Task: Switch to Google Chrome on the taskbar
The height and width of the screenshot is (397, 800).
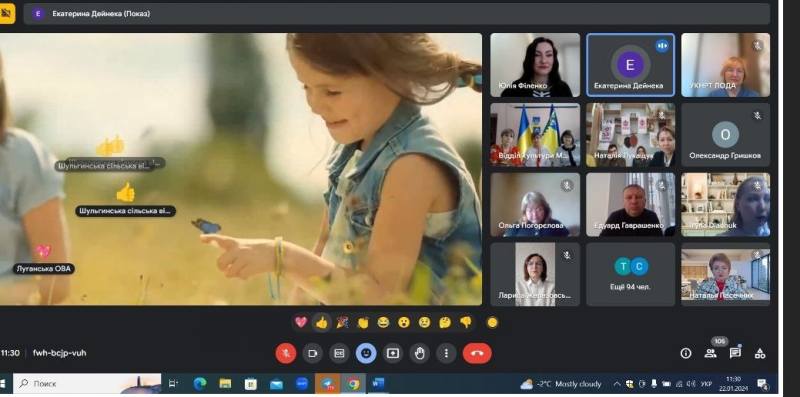Action: (x=353, y=384)
